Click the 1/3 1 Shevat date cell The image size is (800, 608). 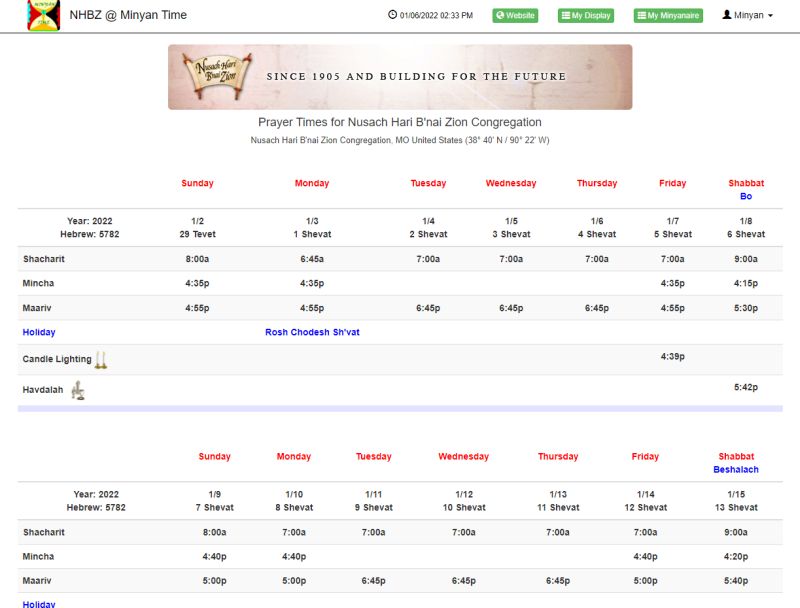click(x=312, y=227)
